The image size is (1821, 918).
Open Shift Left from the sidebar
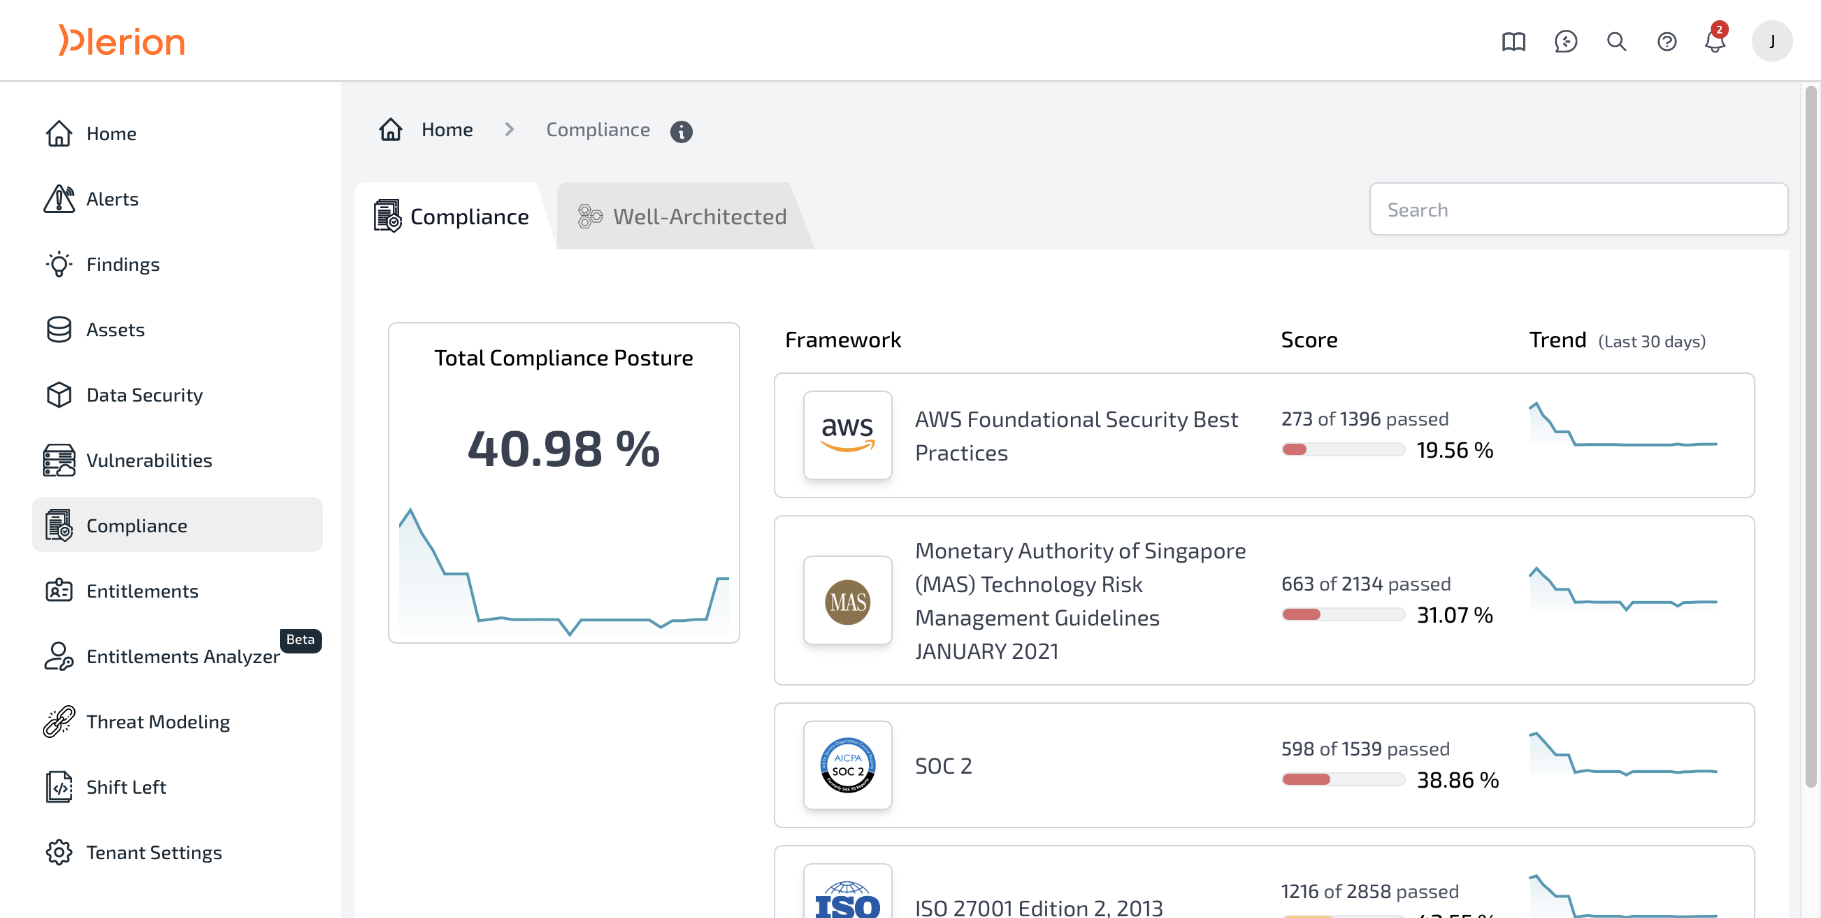pos(177,787)
